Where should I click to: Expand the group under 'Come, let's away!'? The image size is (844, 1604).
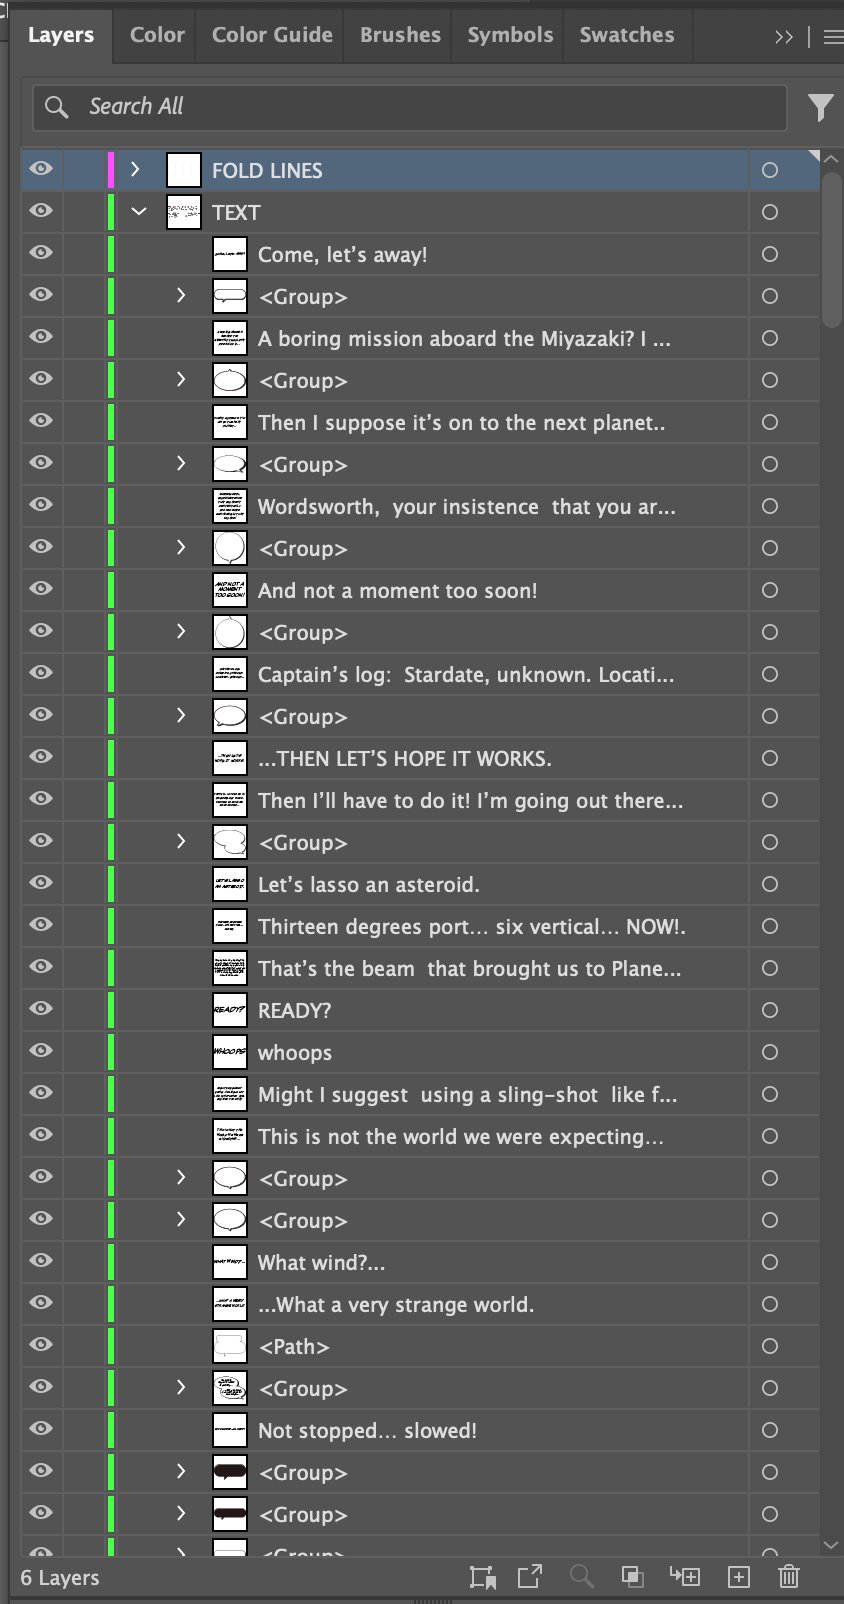[x=181, y=295]
